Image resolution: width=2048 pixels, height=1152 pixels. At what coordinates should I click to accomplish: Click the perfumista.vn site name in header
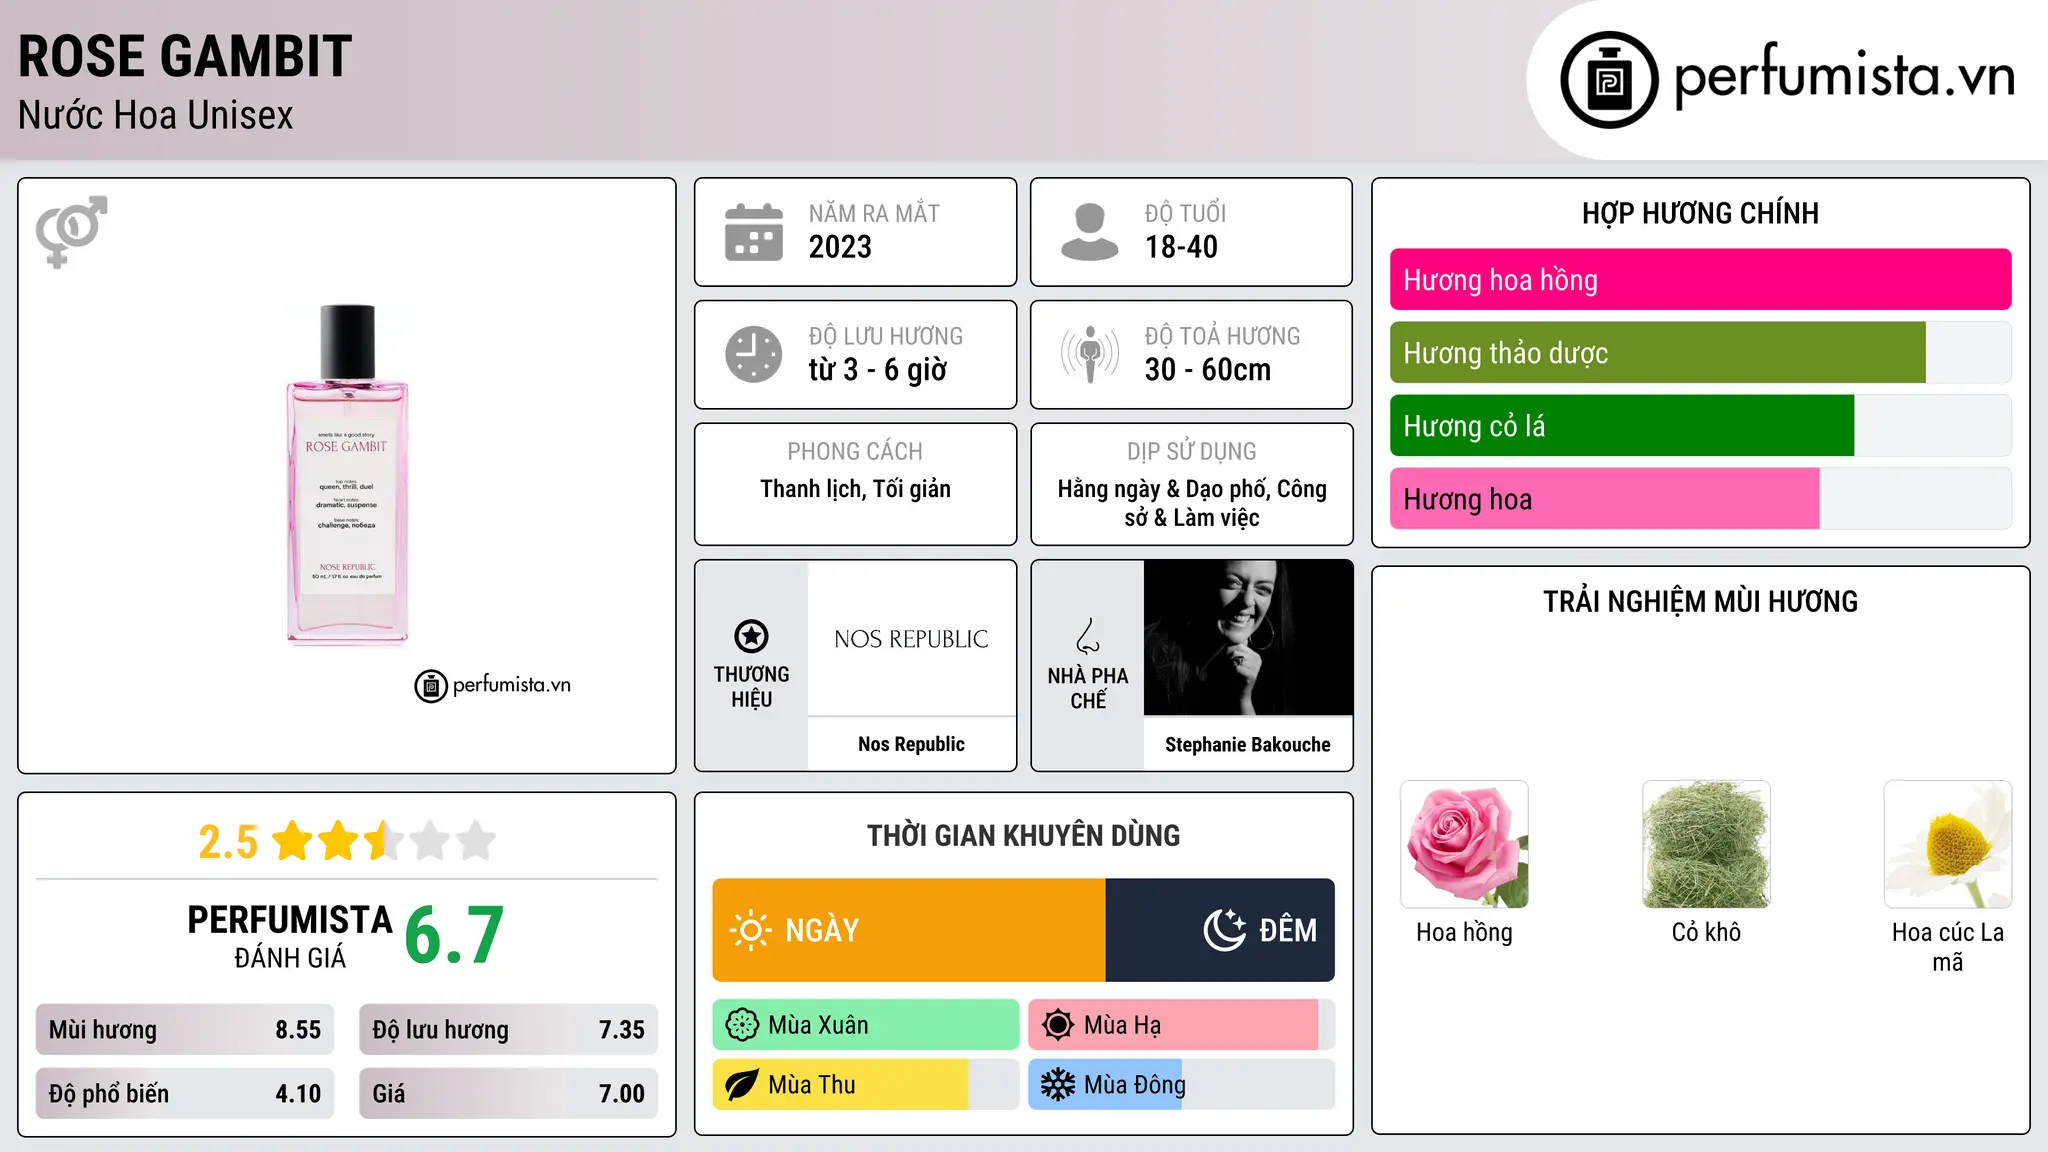1844,76
